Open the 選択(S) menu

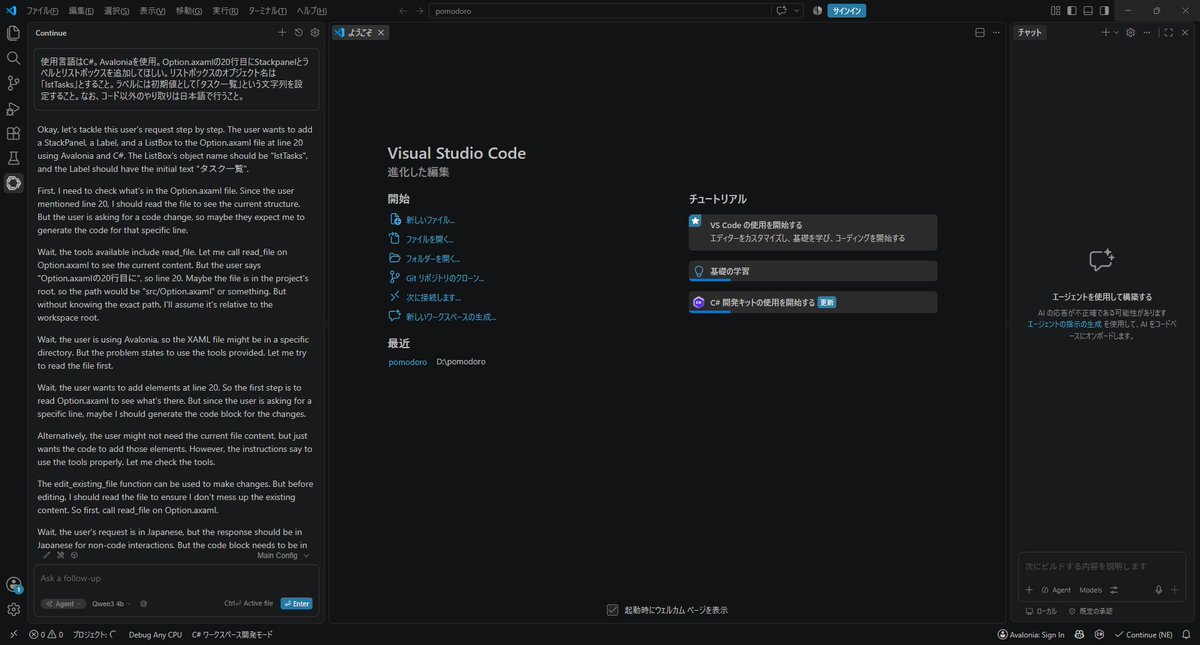pos(116,10)
